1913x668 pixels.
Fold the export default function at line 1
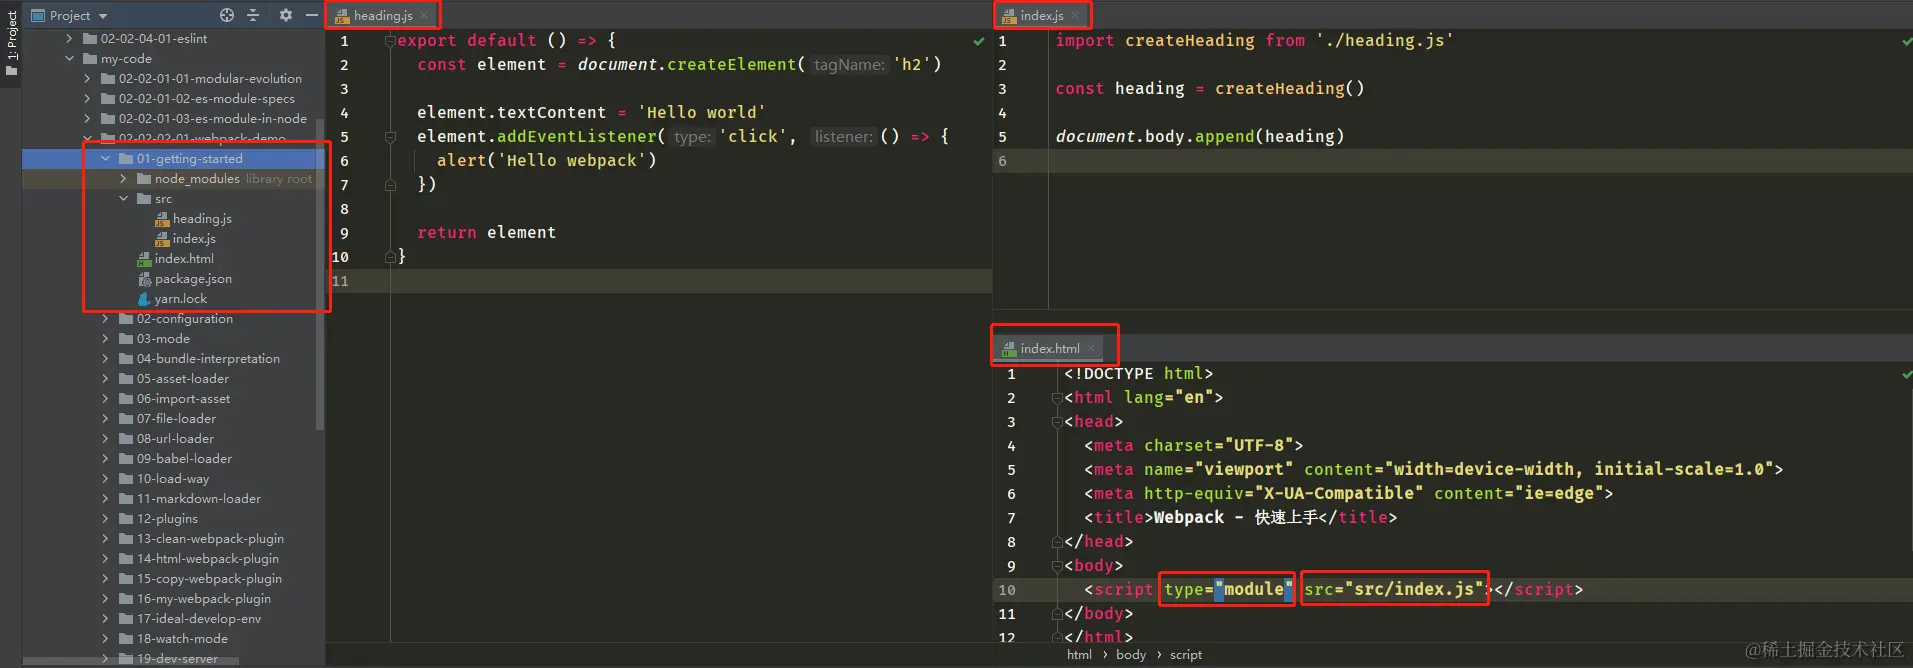click(390, 41)
